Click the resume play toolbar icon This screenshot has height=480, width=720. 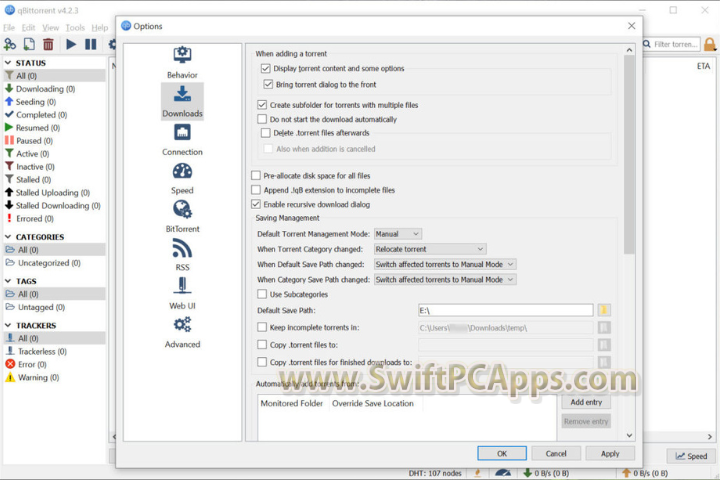71,44
